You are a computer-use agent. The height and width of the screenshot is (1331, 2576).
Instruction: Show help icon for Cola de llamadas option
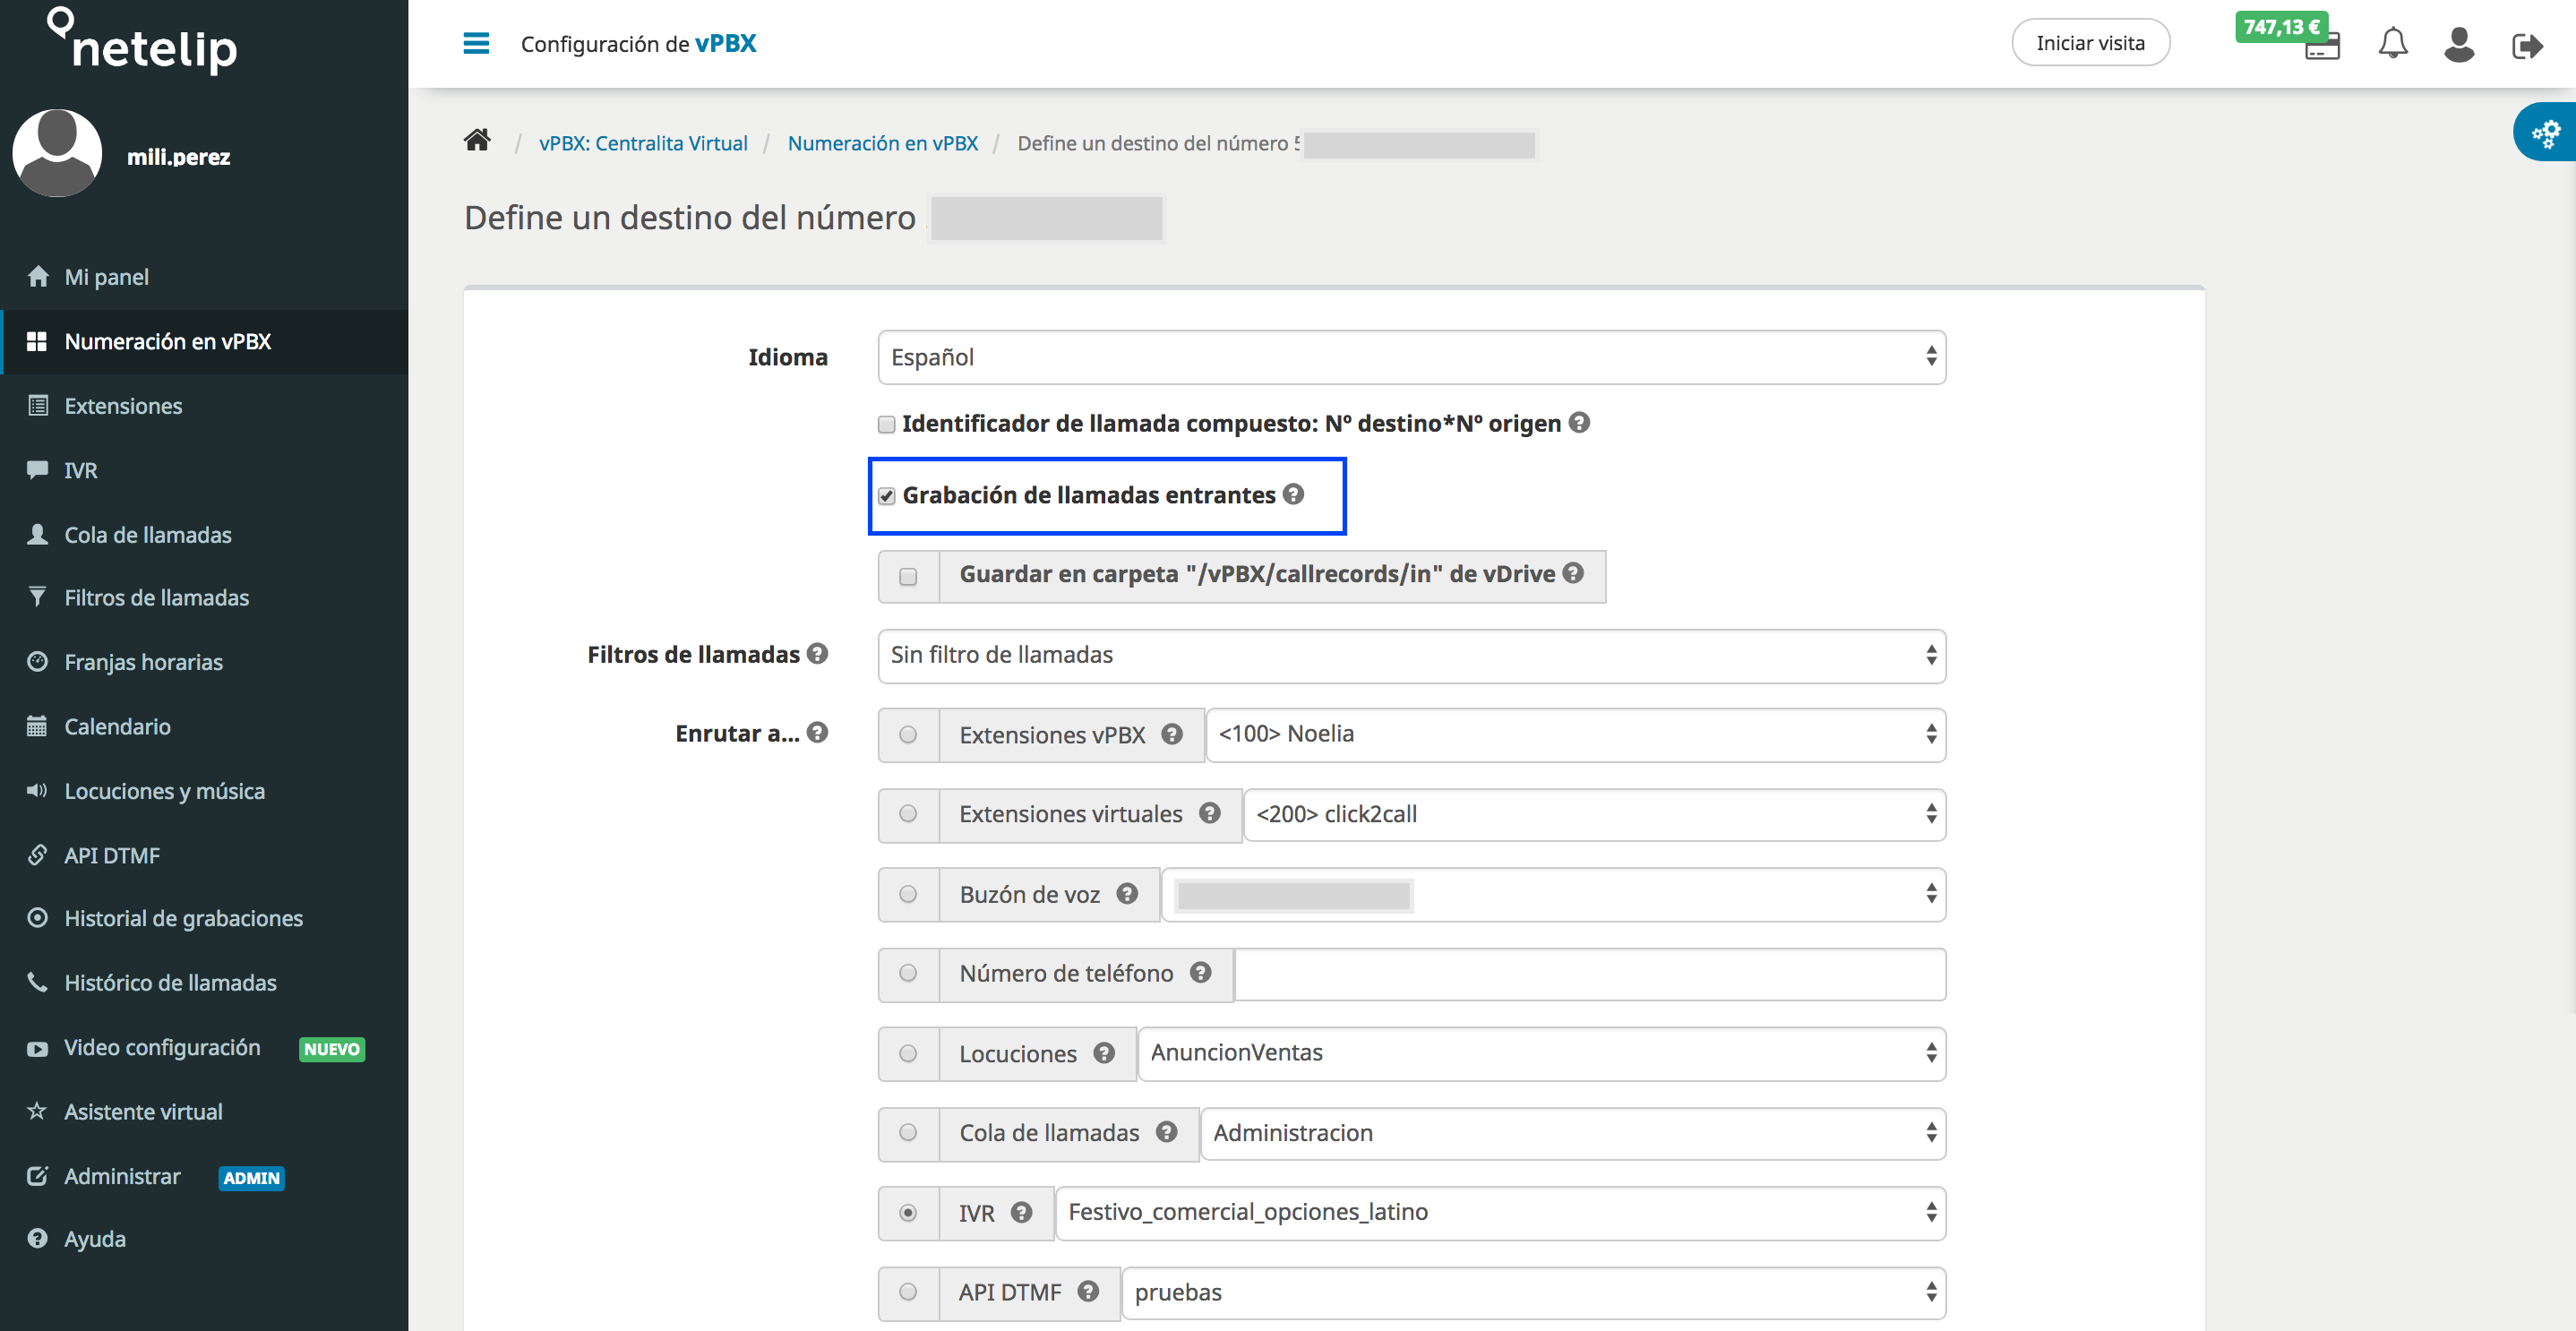click(x=1166, y=1131)
